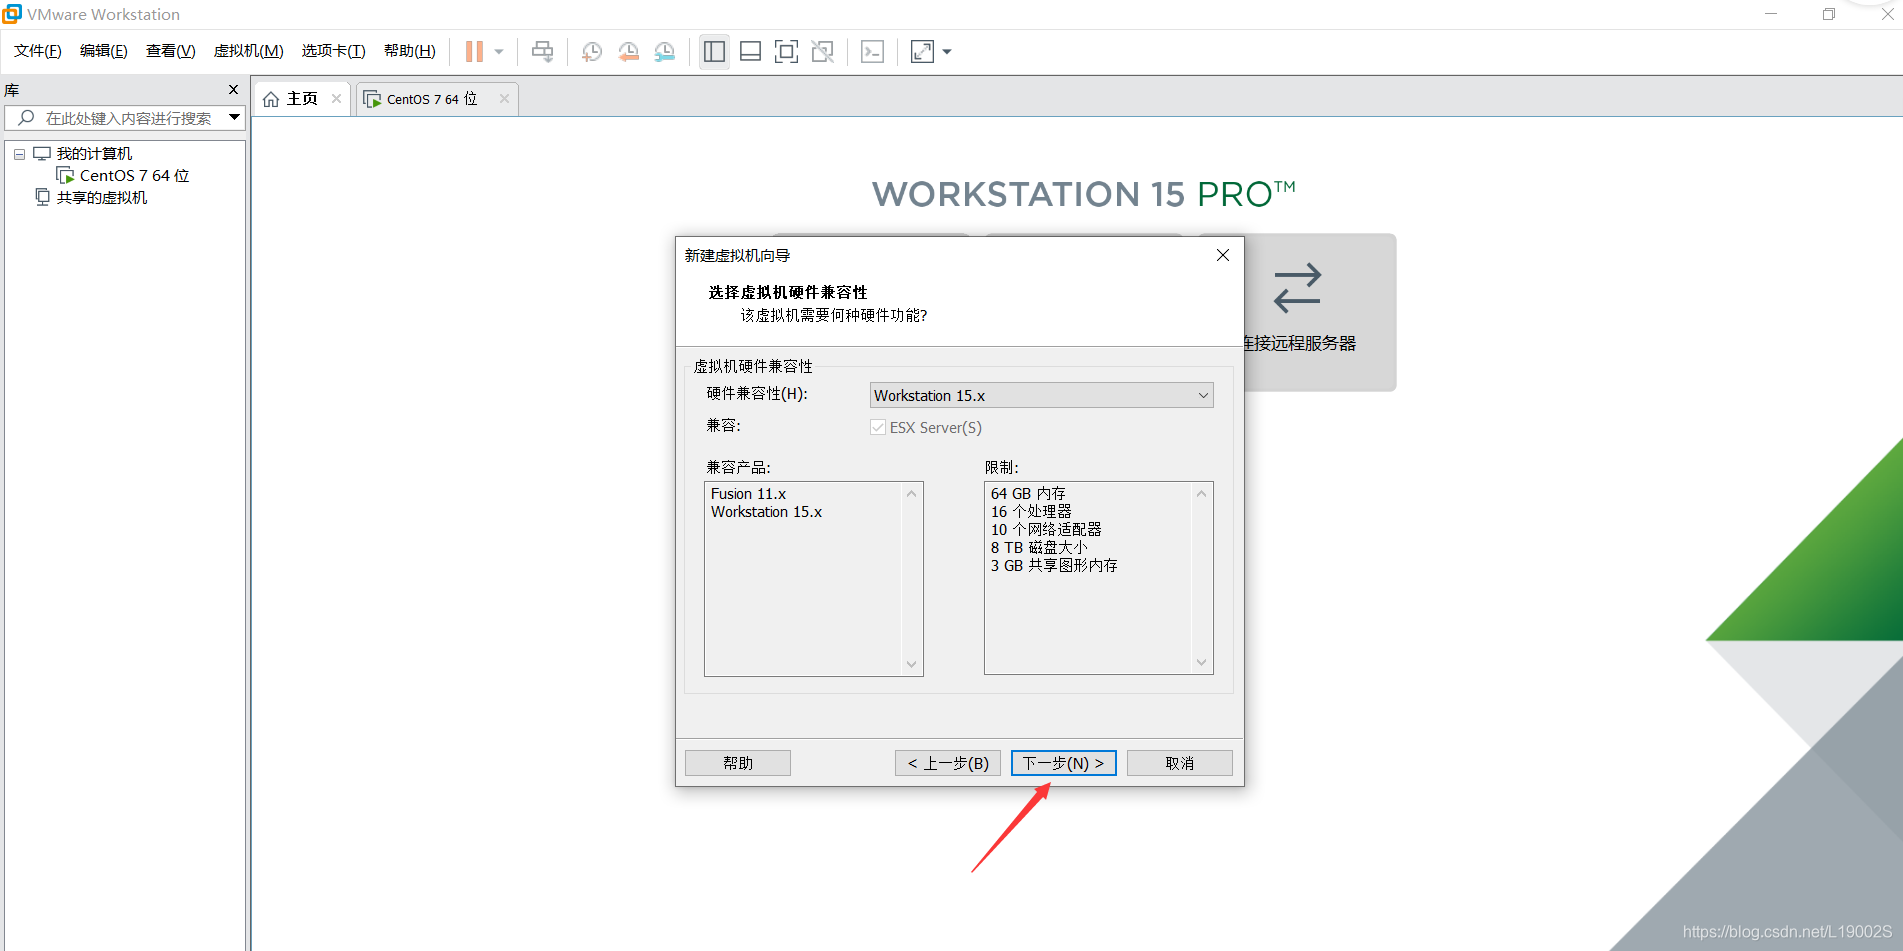The image size is (1903, 951).
Task: Open the library search filter dropdown
Action: tap(234, 117)
